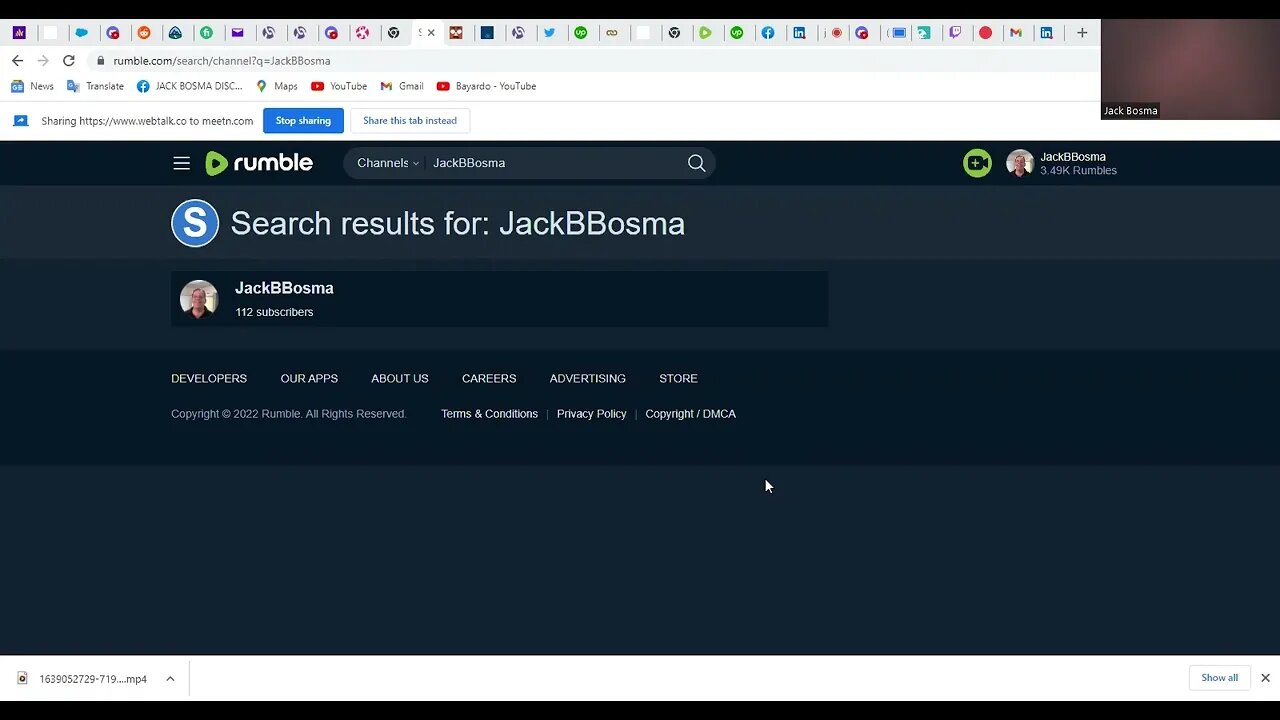1280x720 pixels.
Task: Switch to the Facebook tab
Action: pos(768,33)
